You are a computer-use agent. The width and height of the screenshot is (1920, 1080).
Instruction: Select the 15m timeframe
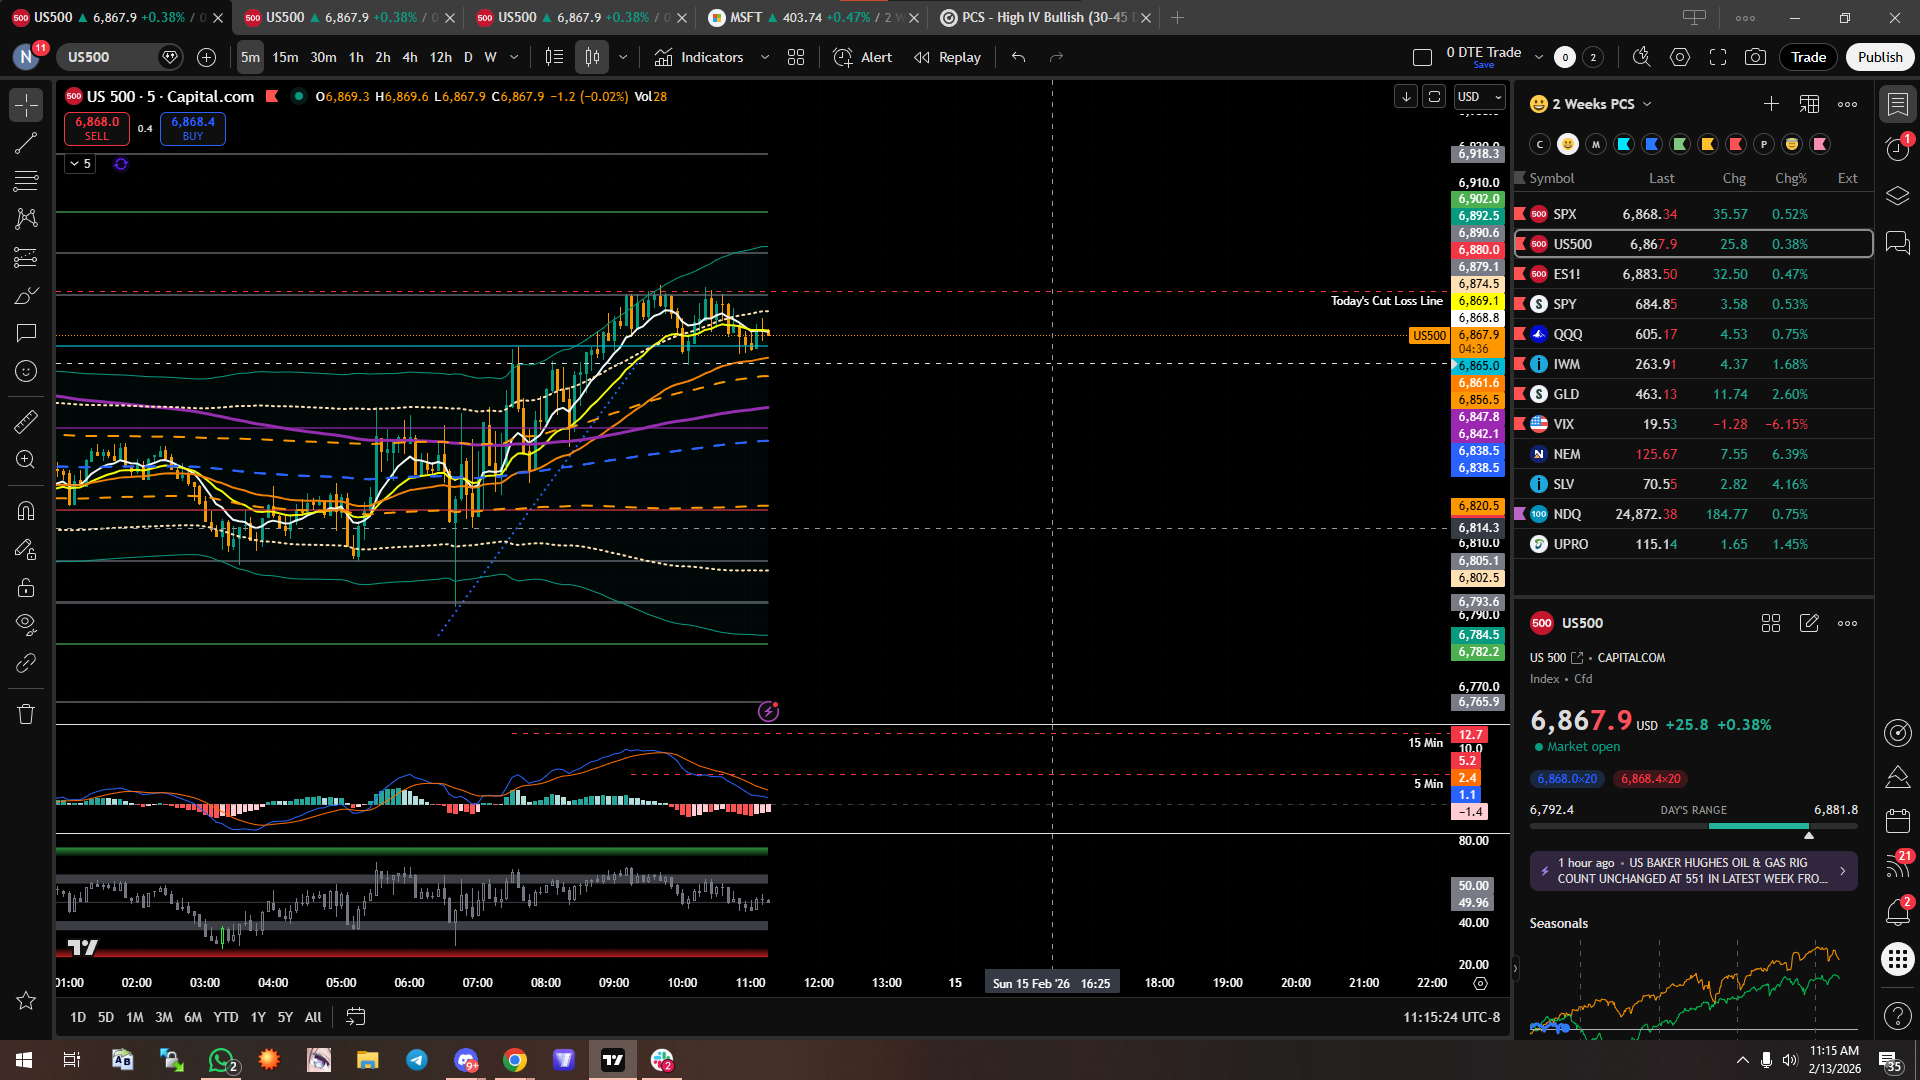(x=285, y=57)
